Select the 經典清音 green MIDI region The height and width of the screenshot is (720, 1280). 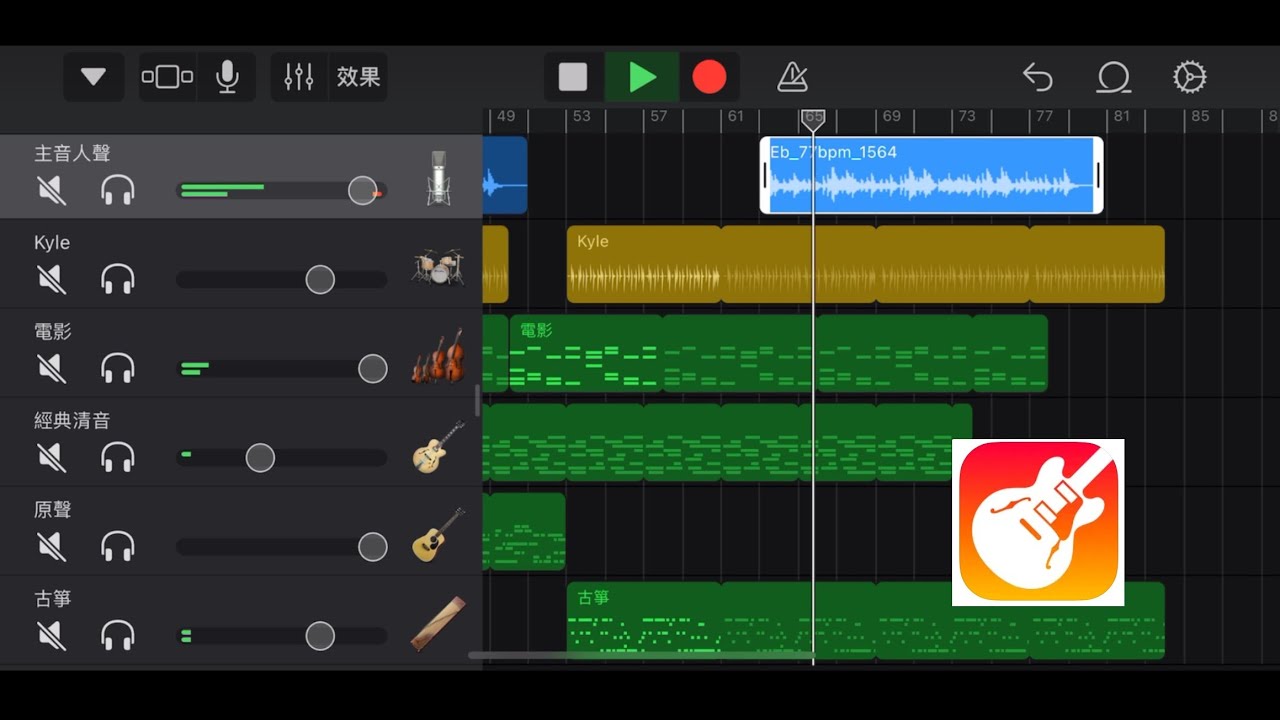point(727,442)
